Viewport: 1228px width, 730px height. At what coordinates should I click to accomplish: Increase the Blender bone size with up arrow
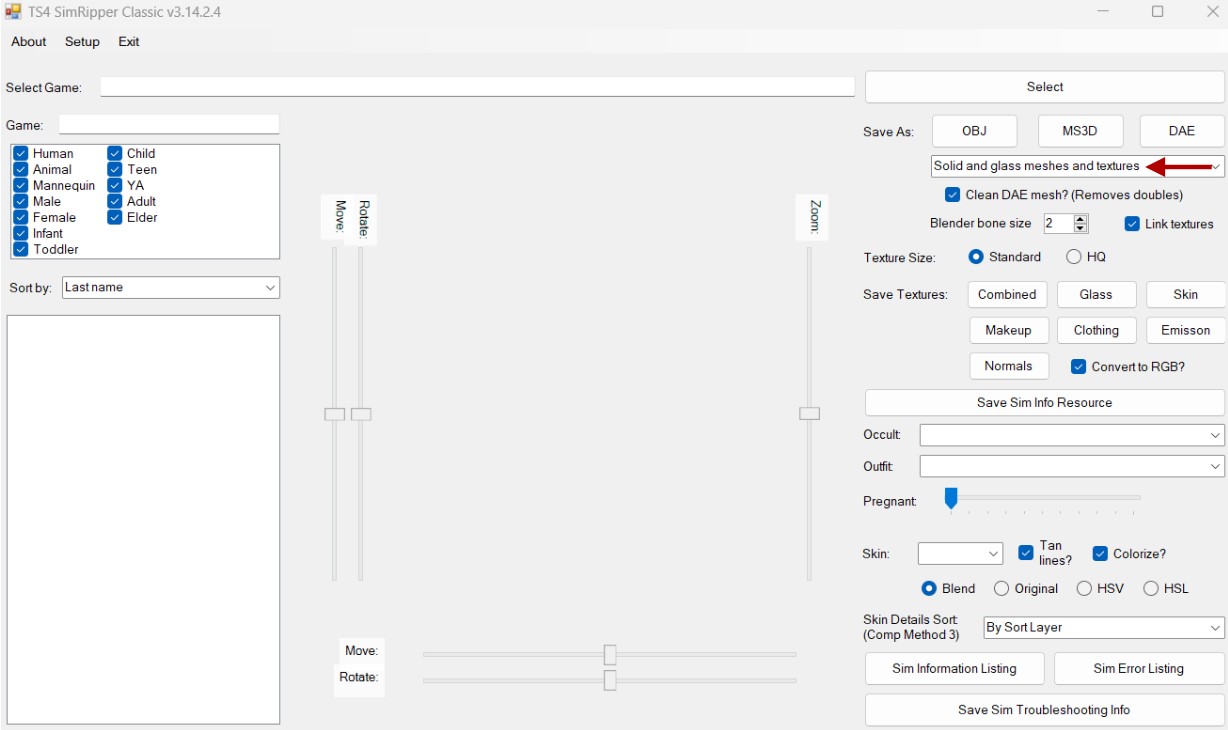[1080, 219]
